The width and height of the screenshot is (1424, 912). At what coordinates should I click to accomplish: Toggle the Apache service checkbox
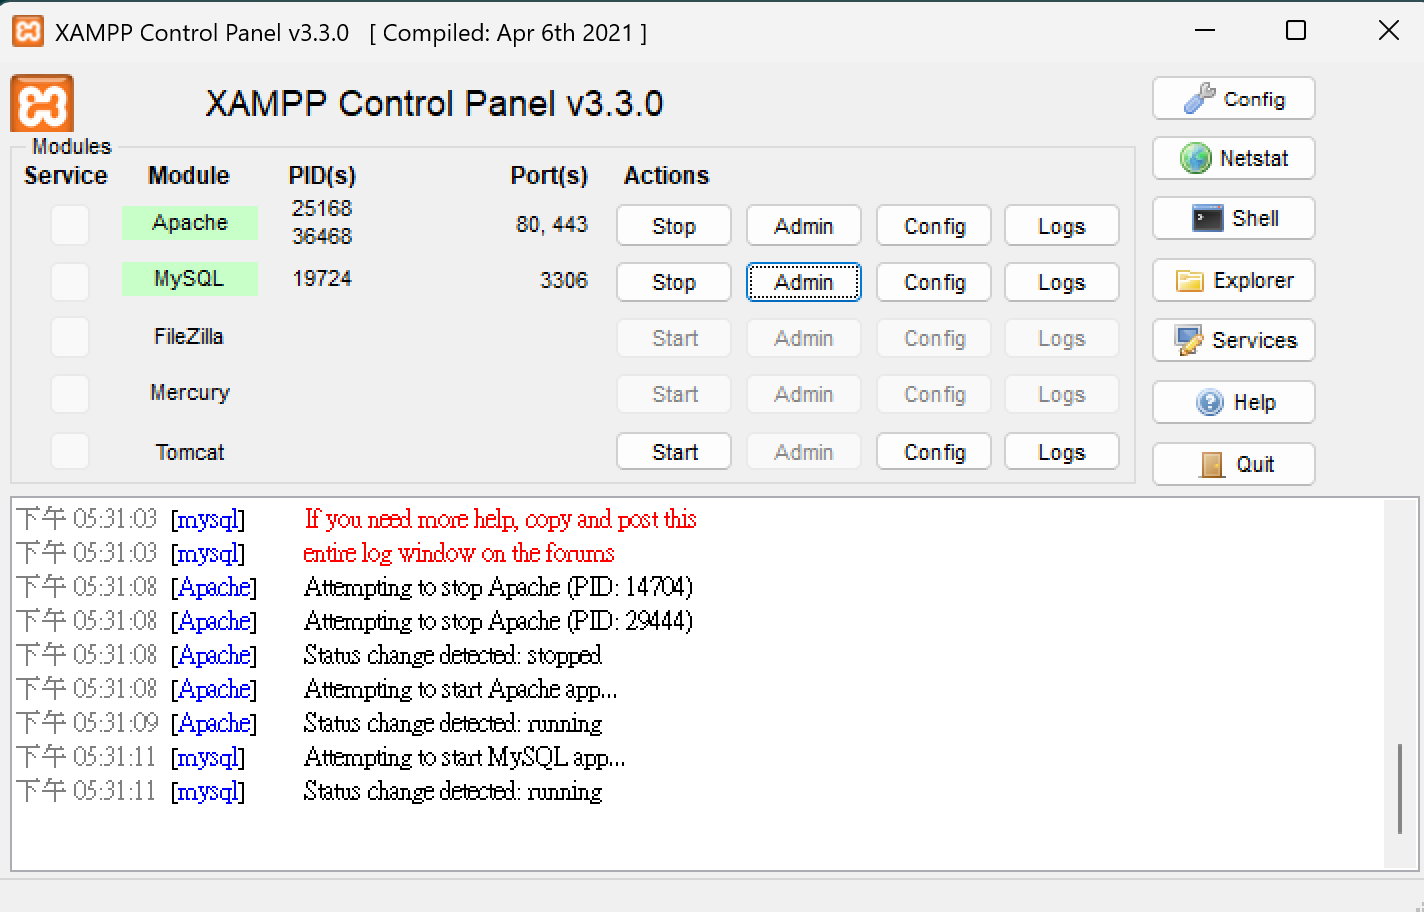(x=70, y=225)
